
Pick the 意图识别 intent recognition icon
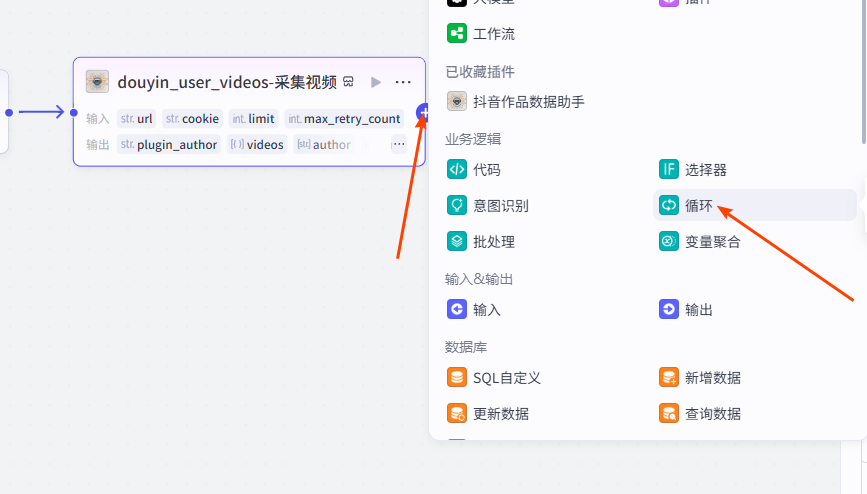[457, 206]
